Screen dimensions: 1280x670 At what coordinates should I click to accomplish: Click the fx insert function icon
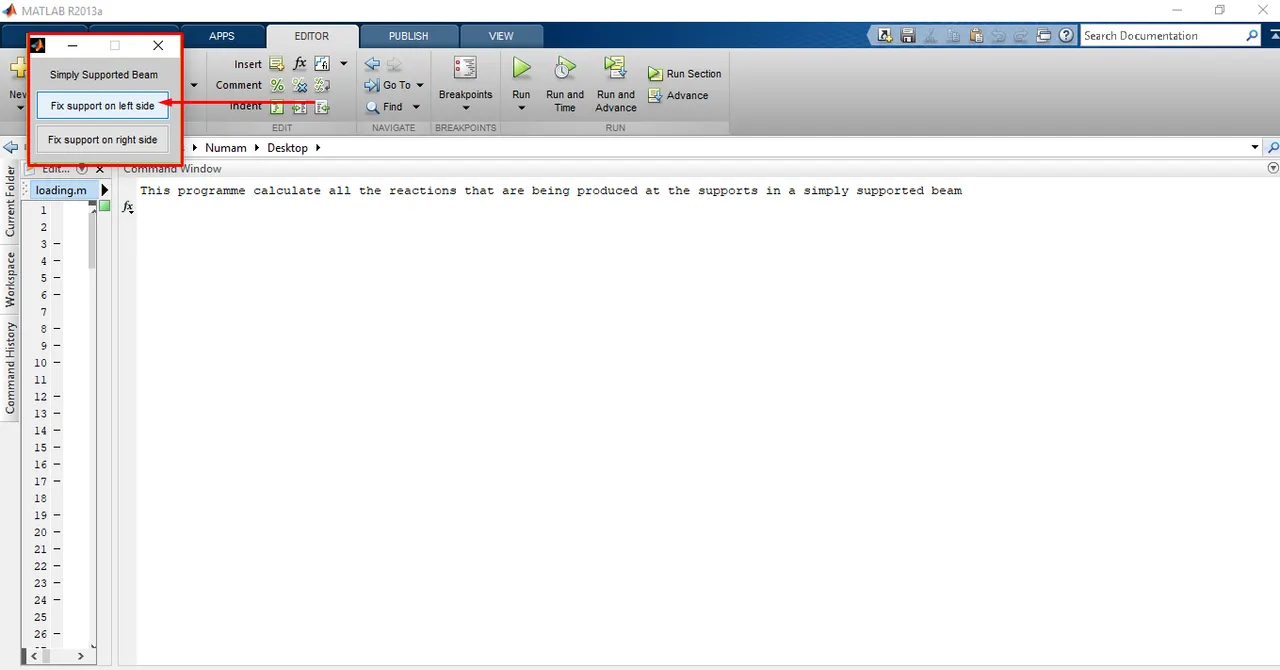pos(300,64)
